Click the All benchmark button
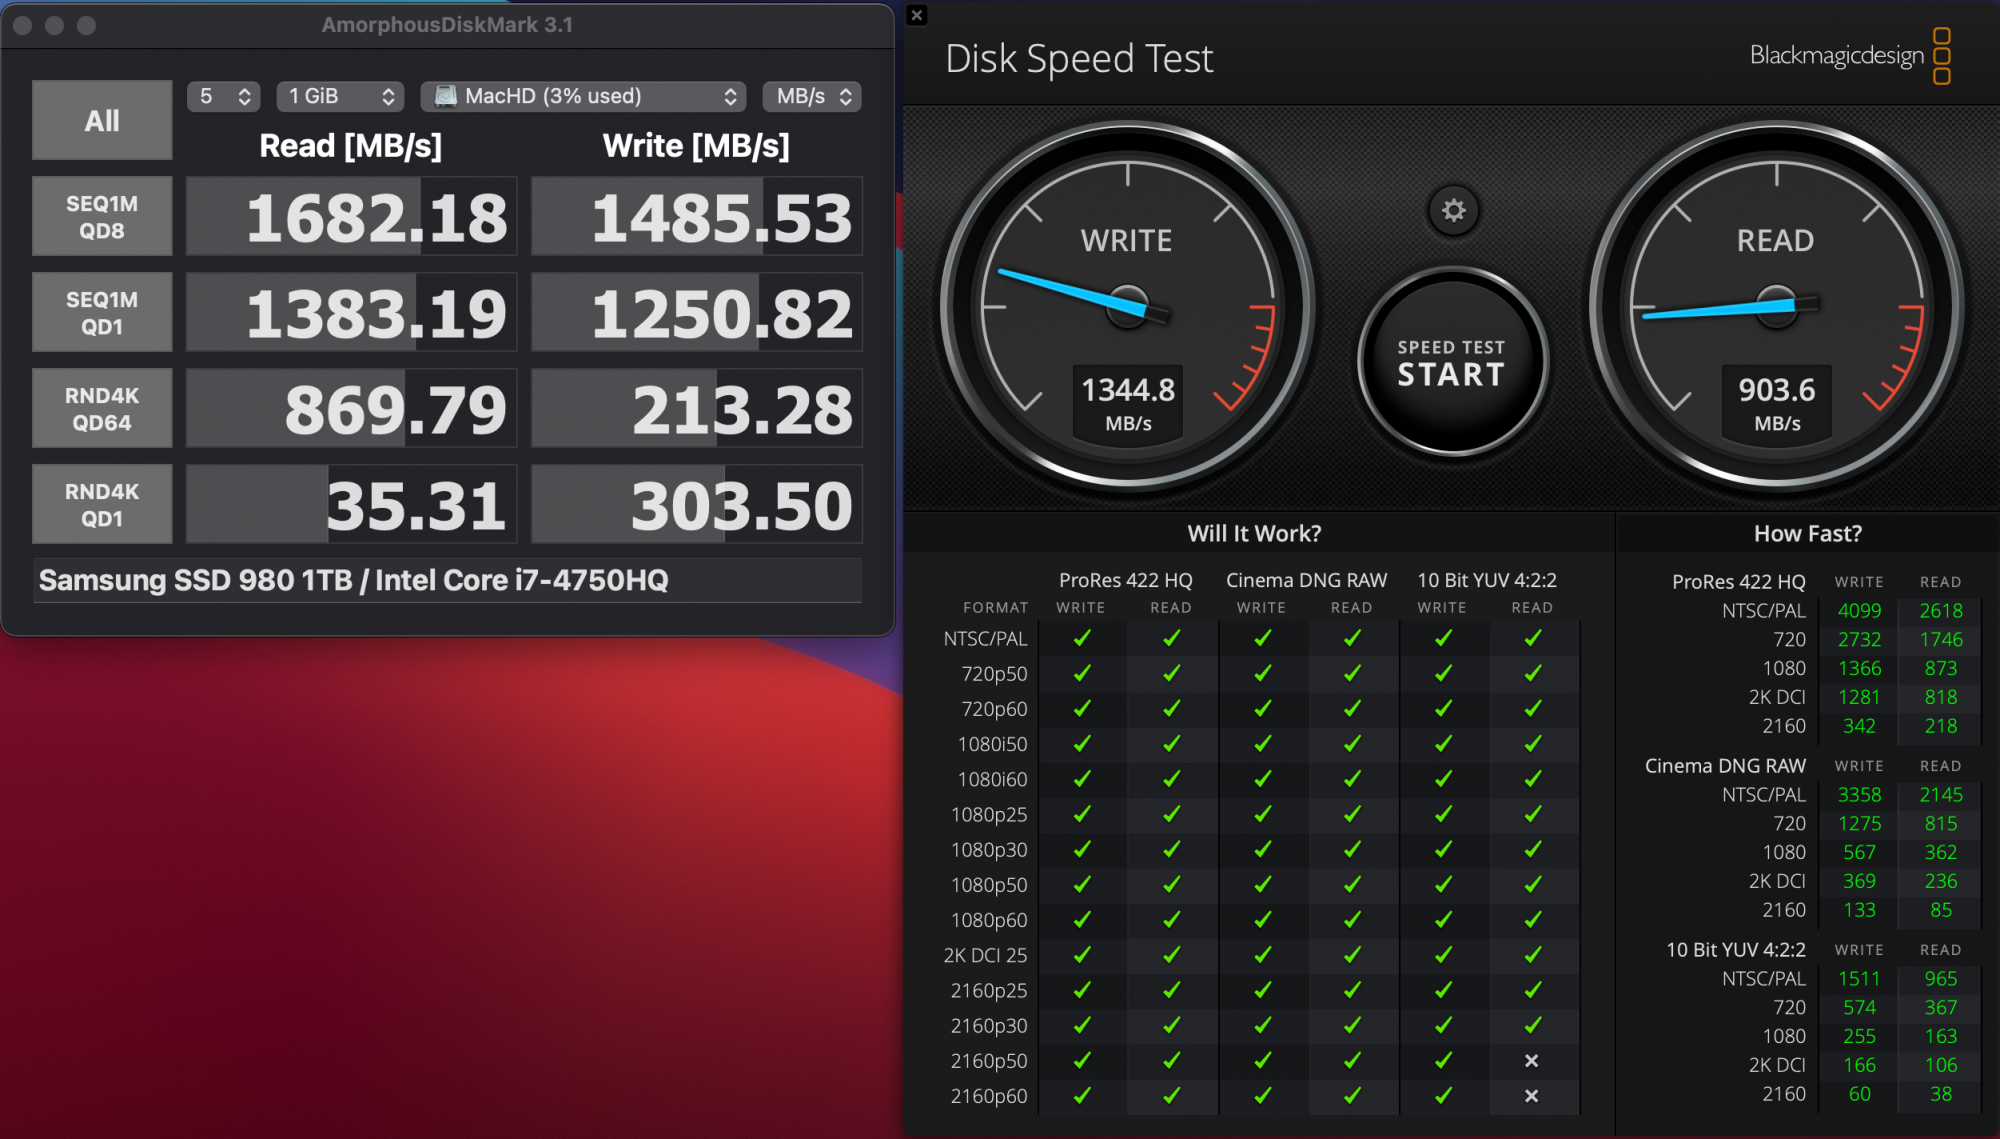The width and height of the screenshot is (2000, 1139). [102, 120]
